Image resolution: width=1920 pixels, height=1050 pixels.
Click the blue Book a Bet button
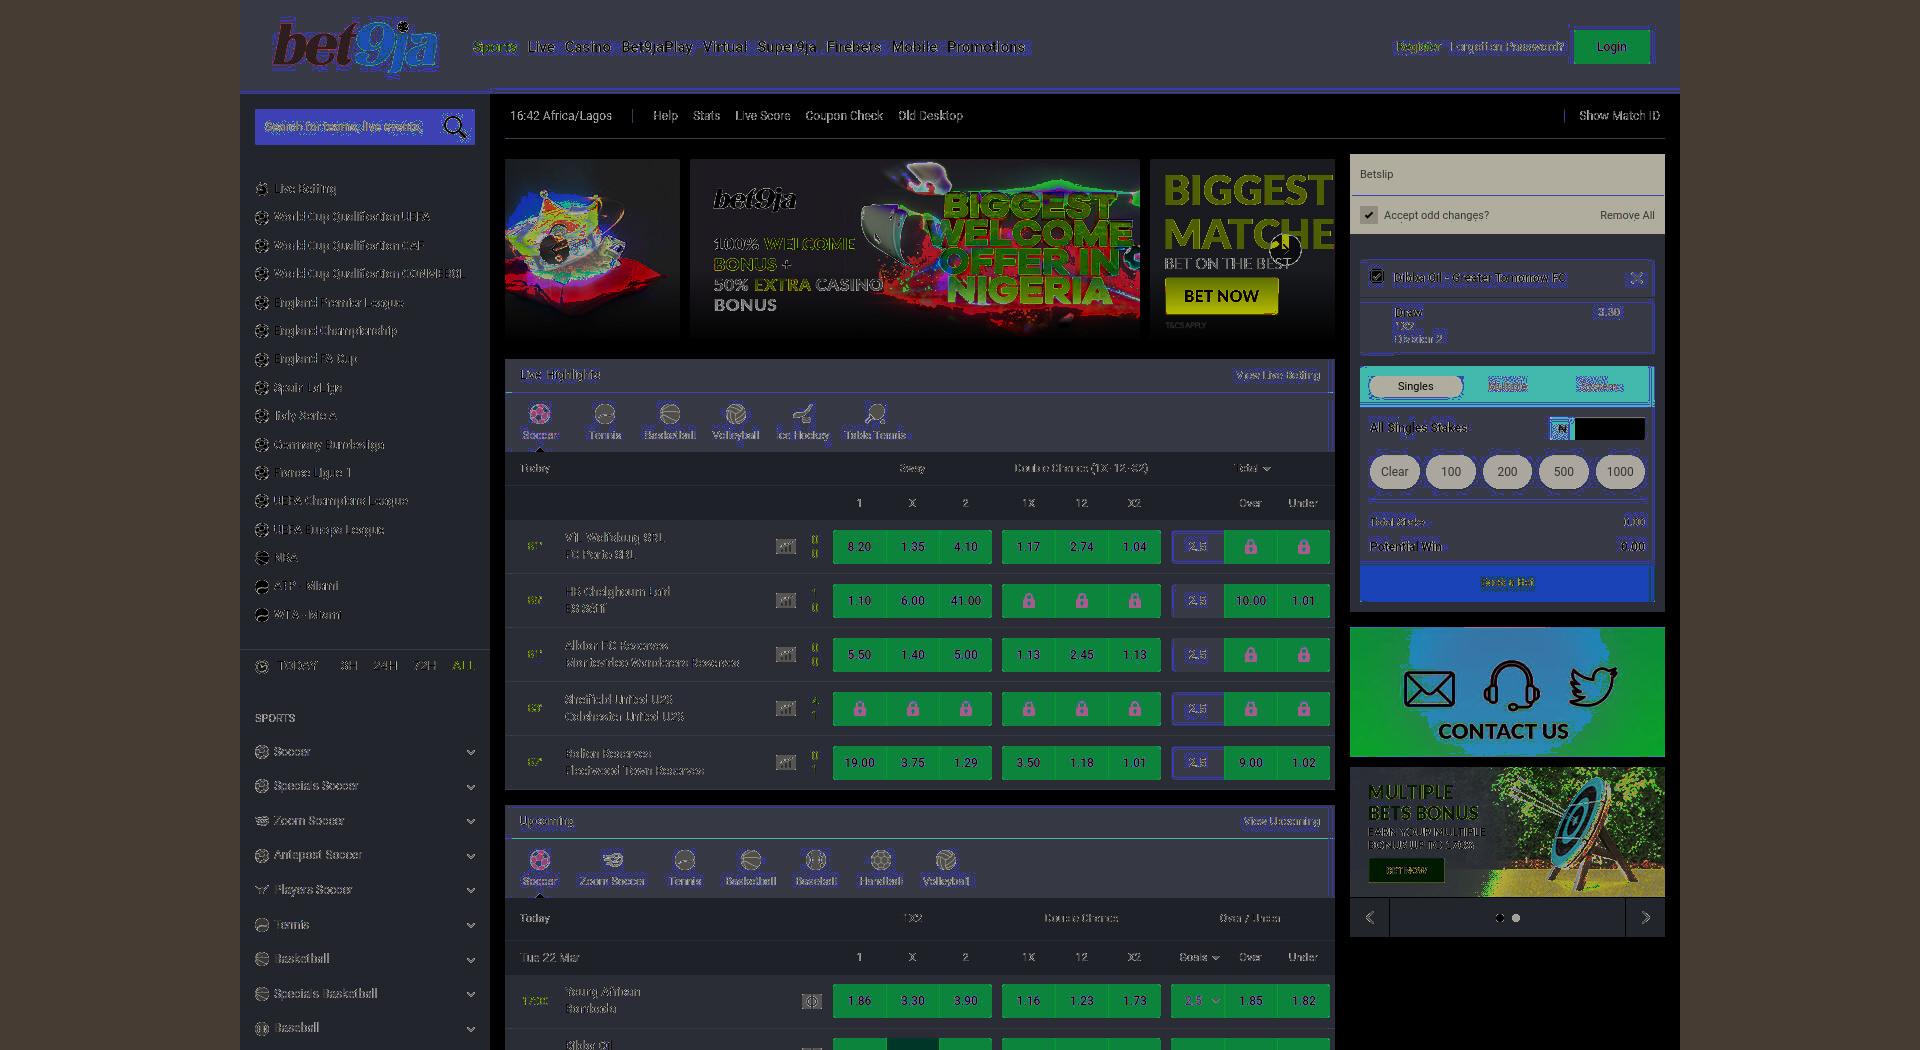coord(1507,583)
